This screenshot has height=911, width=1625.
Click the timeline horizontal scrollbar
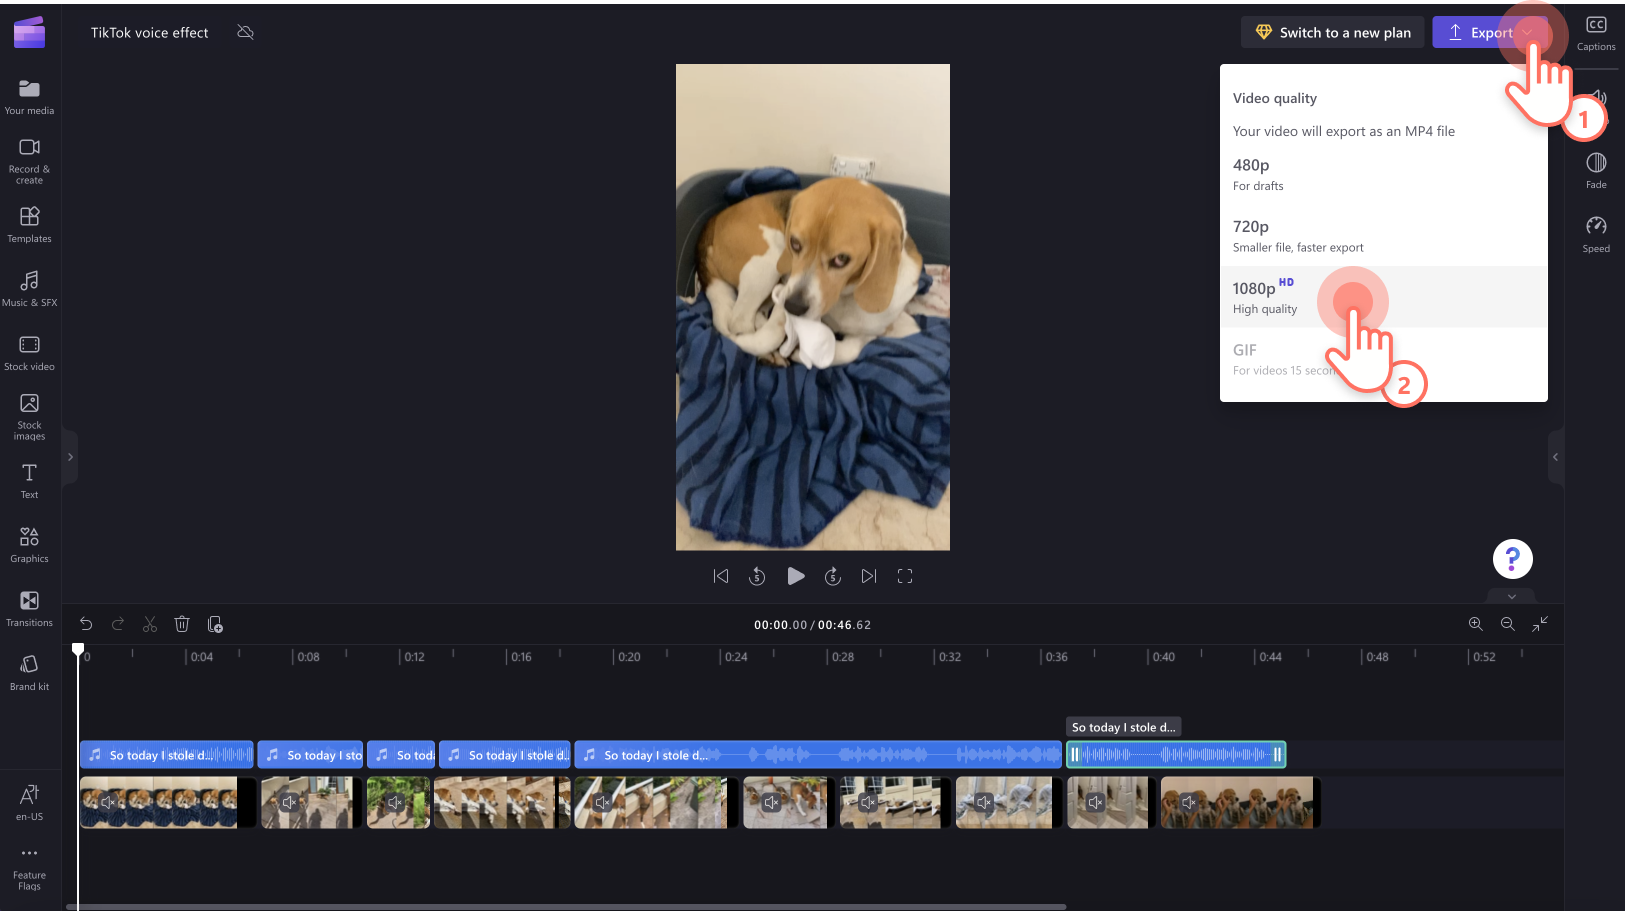pyautogui.click(x=566, y=907)
